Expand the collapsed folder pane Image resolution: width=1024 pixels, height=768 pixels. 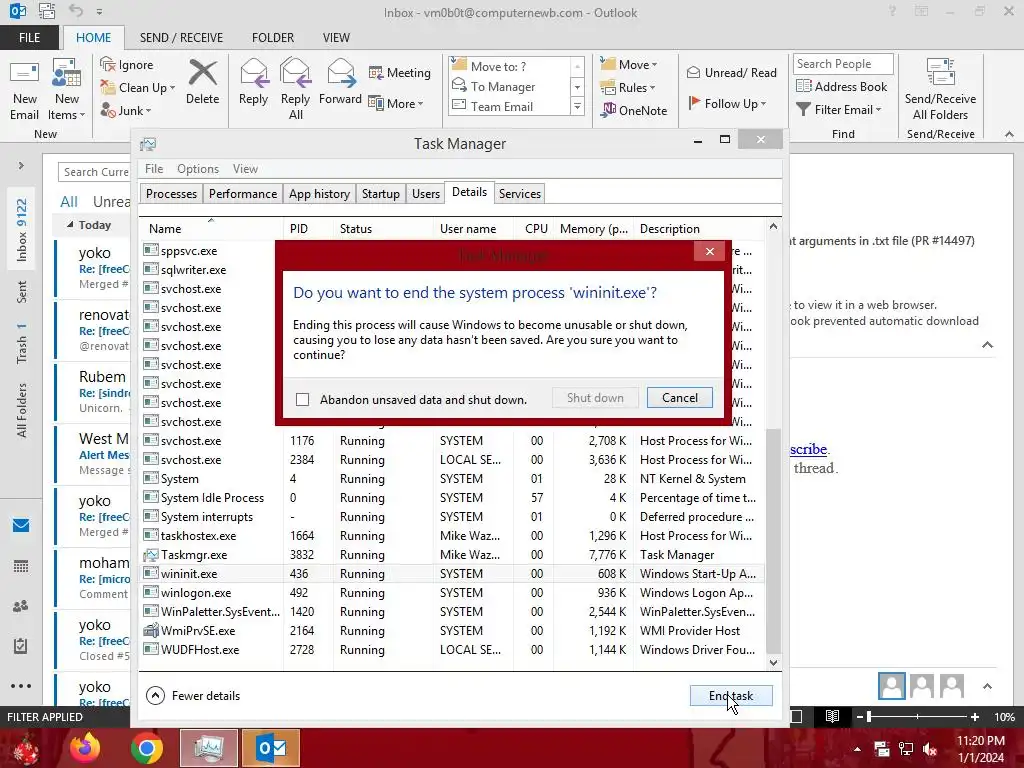(21, 166)
